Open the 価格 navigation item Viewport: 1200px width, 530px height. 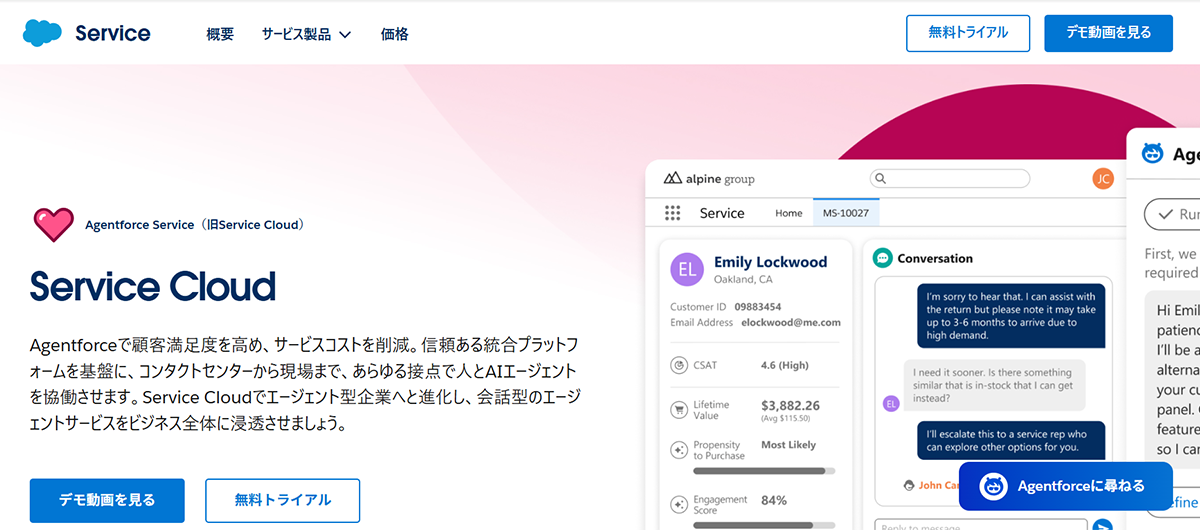pyautogui.click(x=394, y=34)
